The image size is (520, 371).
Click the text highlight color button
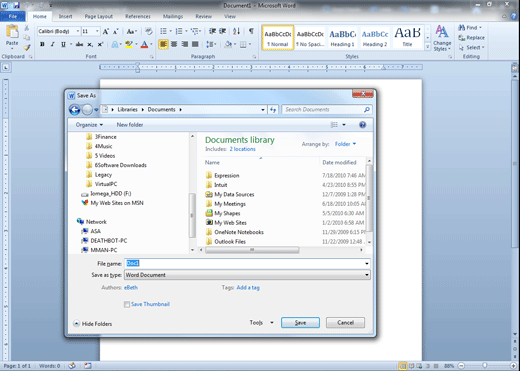coord(129,44)
